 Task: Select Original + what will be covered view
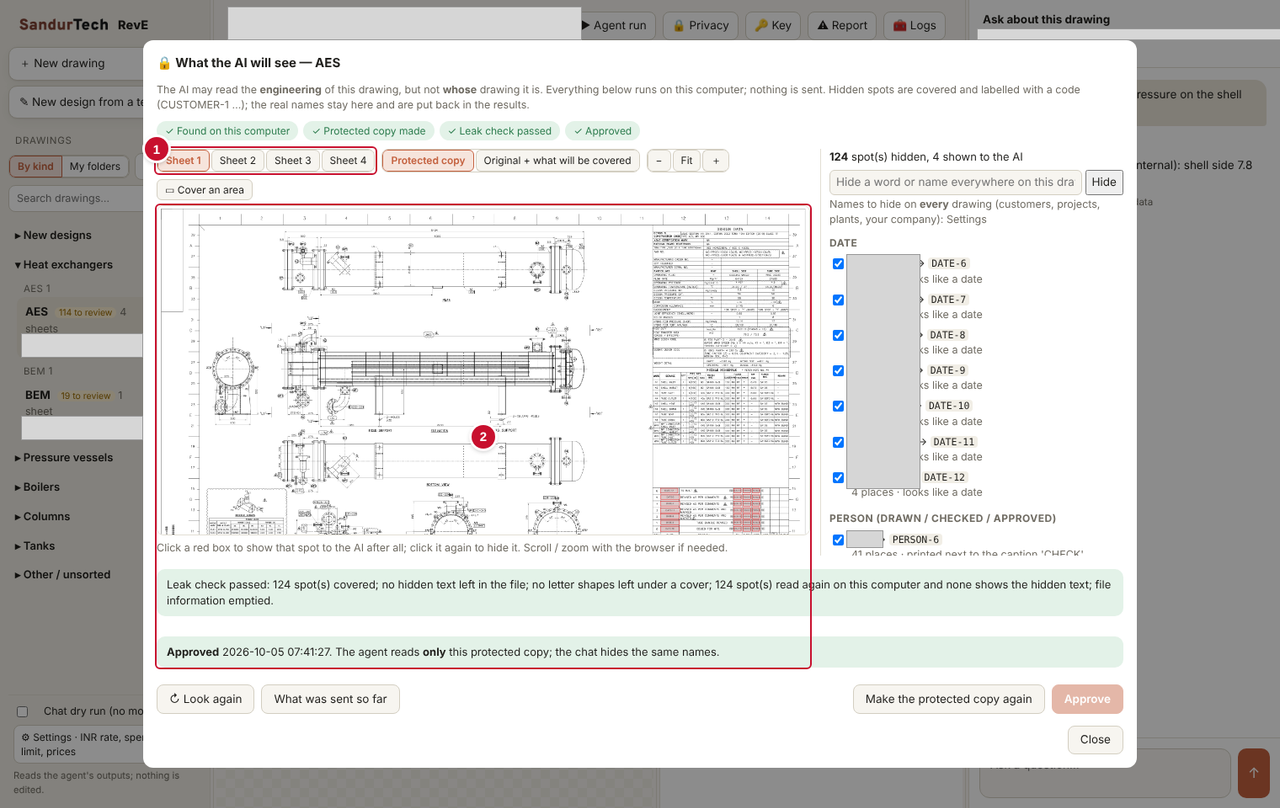click(x=557, y=160)
